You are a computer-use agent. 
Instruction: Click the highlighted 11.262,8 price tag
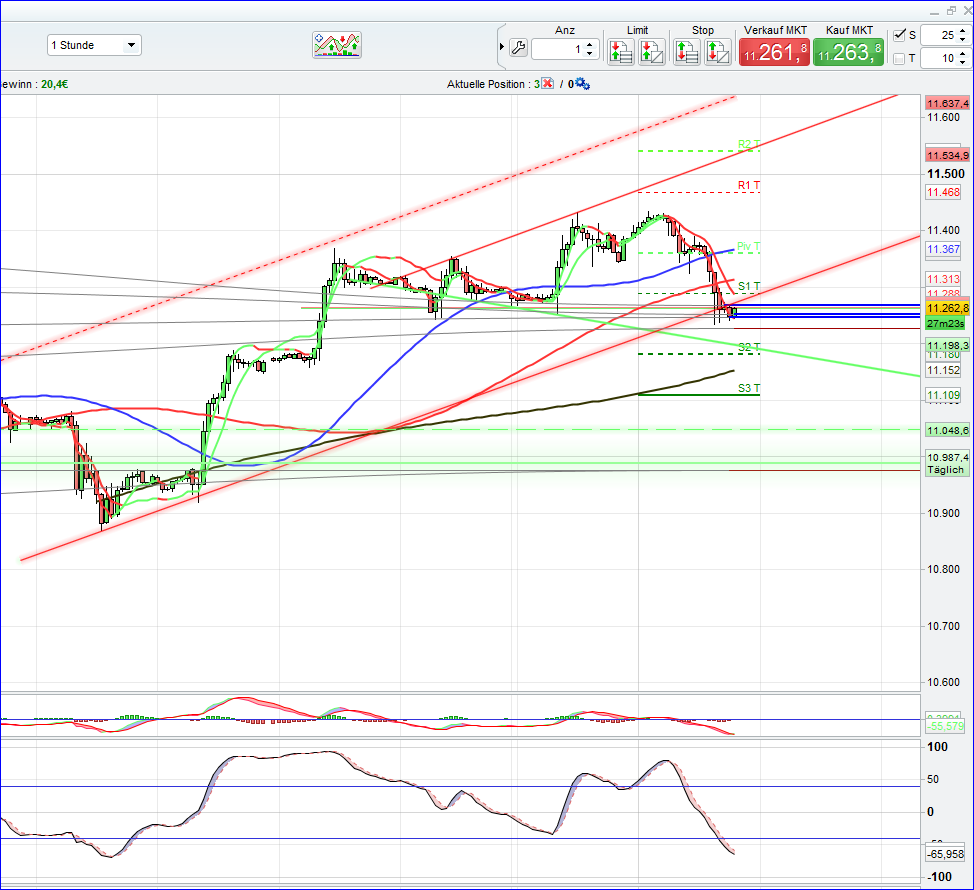[x=946, y=309]
